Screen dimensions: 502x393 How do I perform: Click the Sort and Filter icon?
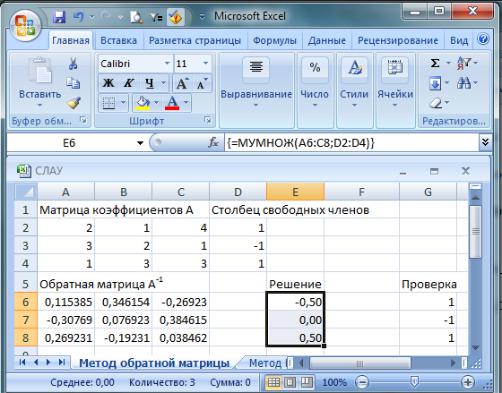point(464,63)
